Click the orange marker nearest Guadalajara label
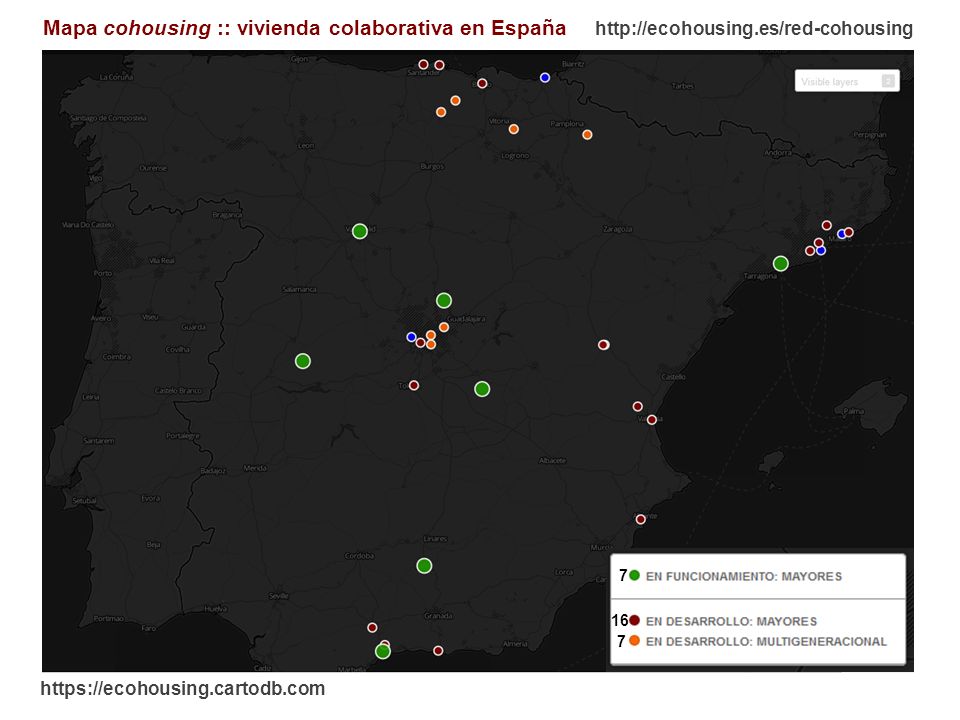 [x=444, y=328]
